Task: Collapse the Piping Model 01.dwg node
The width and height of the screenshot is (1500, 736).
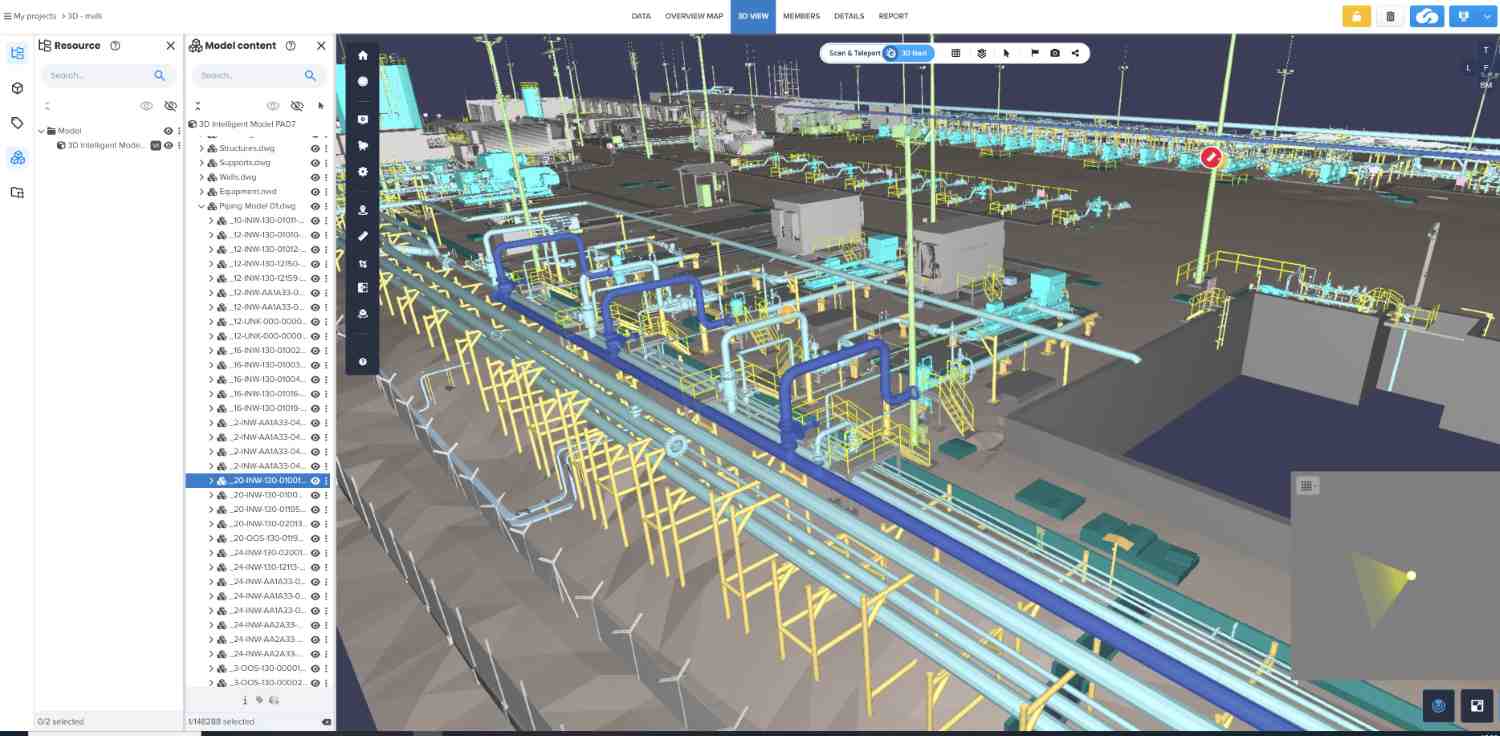Action: tap(201, 206)
